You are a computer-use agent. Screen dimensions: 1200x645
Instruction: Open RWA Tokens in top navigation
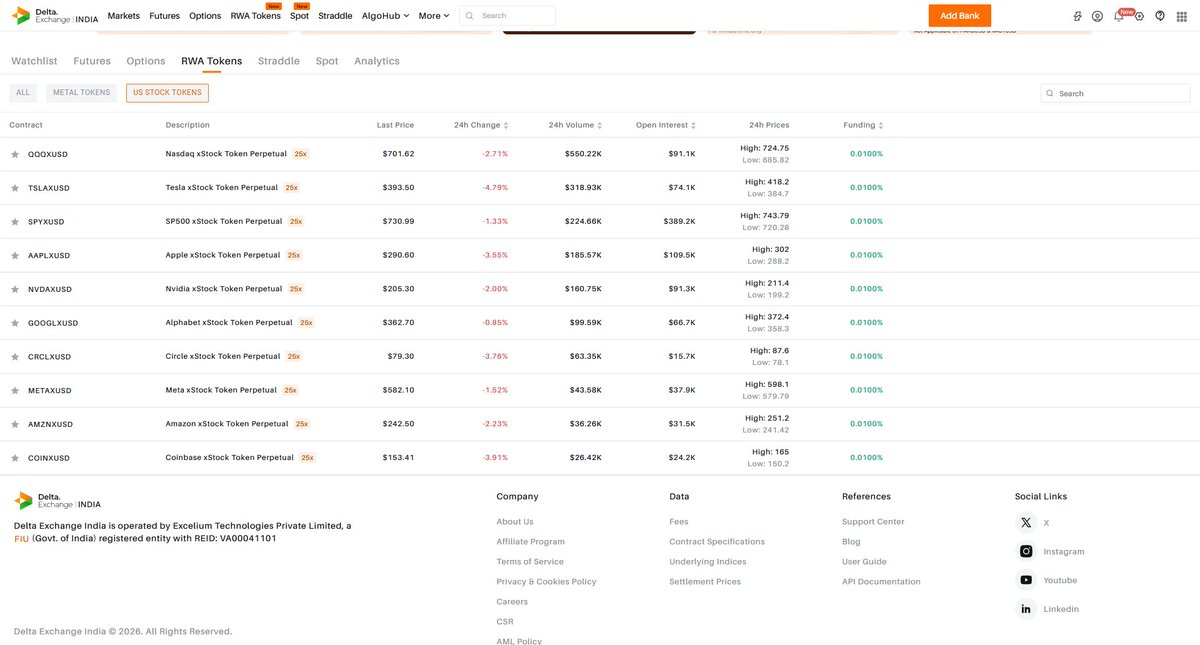pyautogui.click(x=255, y=16)
